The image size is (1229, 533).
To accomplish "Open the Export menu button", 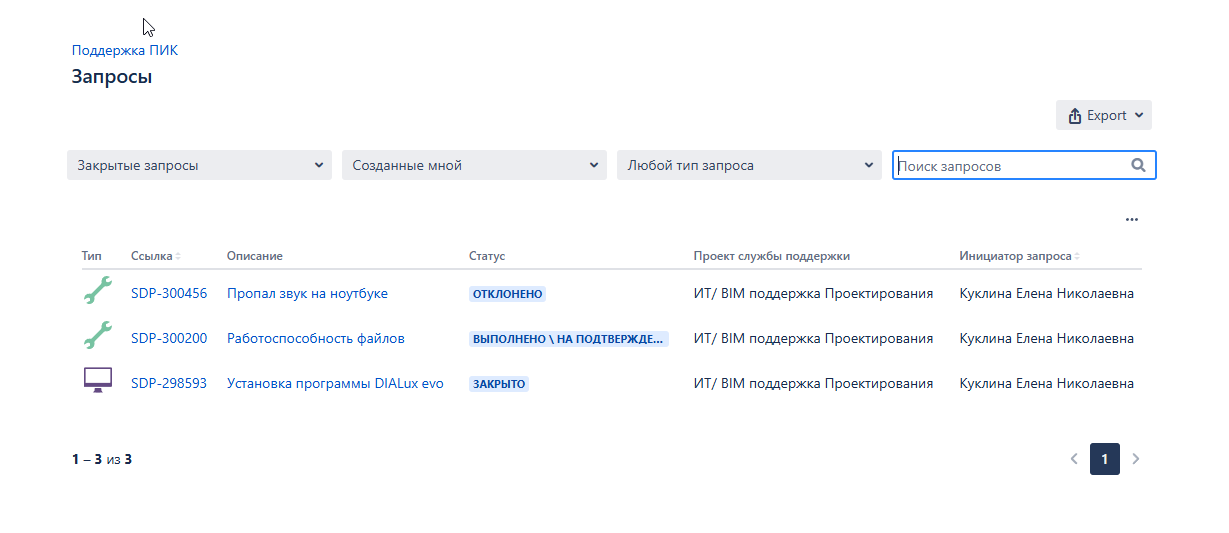I will click(1104, 115).
